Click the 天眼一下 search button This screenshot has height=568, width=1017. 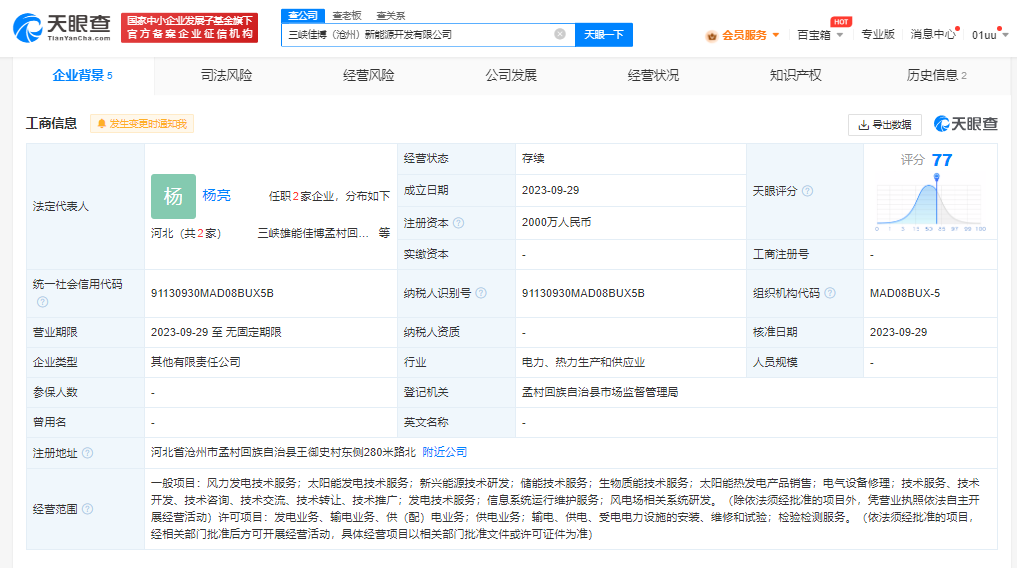point(603,34)
